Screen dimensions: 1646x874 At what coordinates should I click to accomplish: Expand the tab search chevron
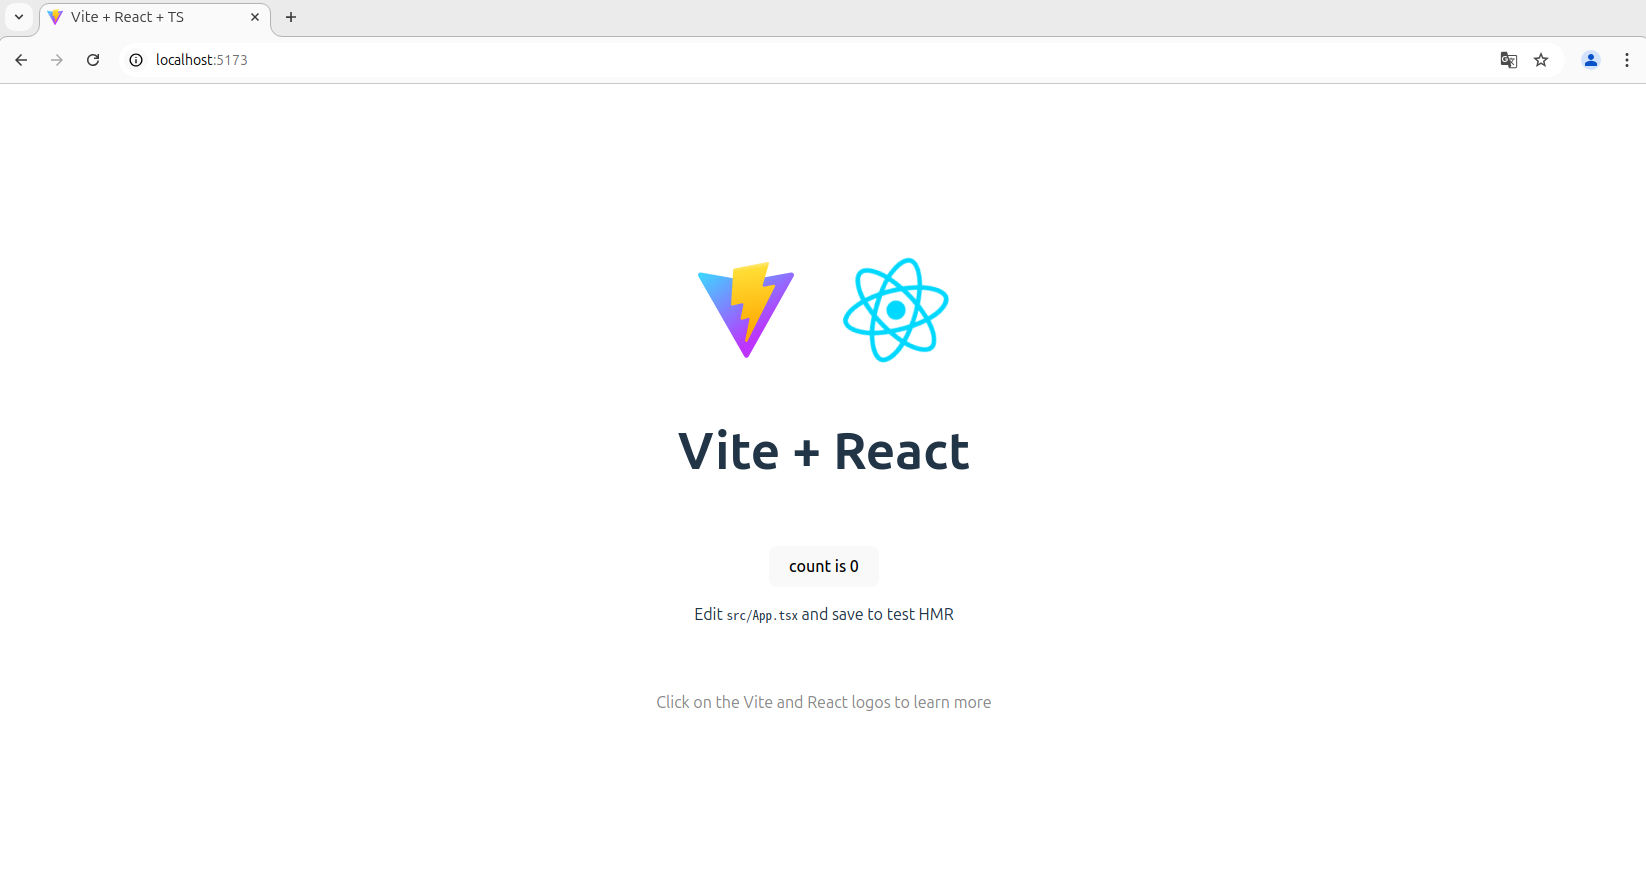[19, 17]
